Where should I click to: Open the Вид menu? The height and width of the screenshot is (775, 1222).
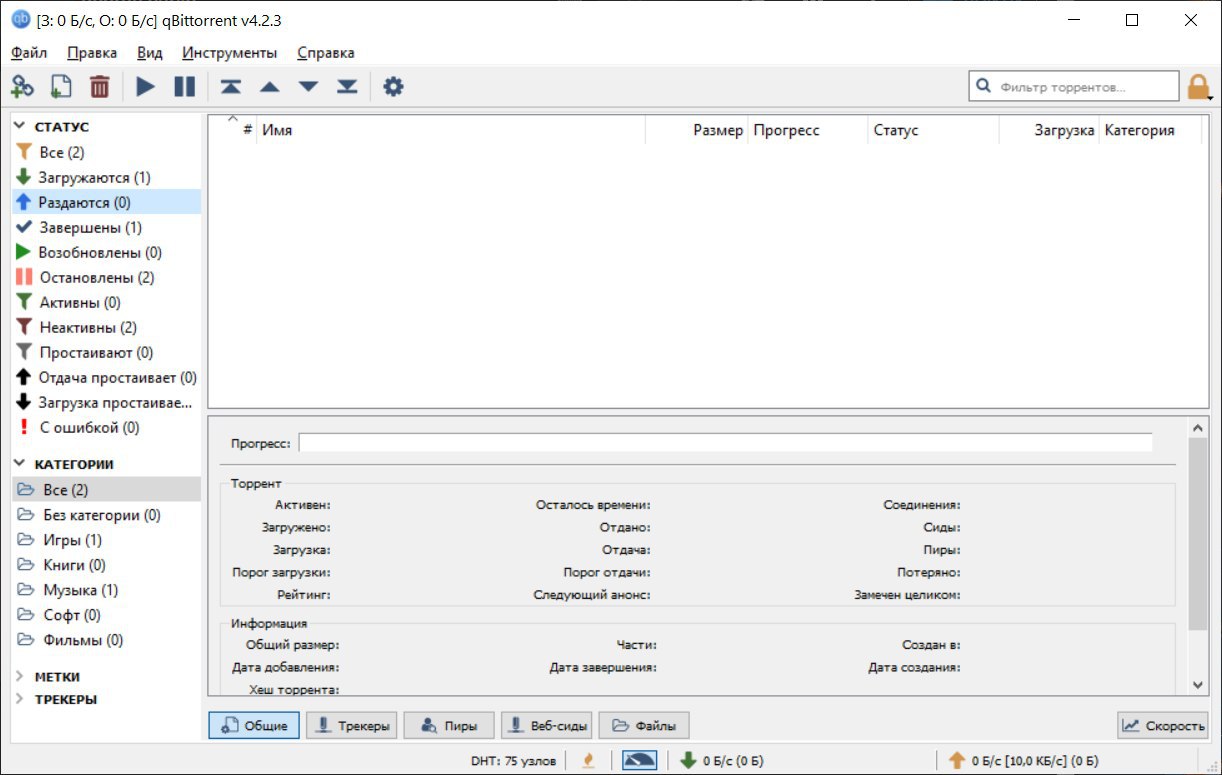click(x=150, y=53)
